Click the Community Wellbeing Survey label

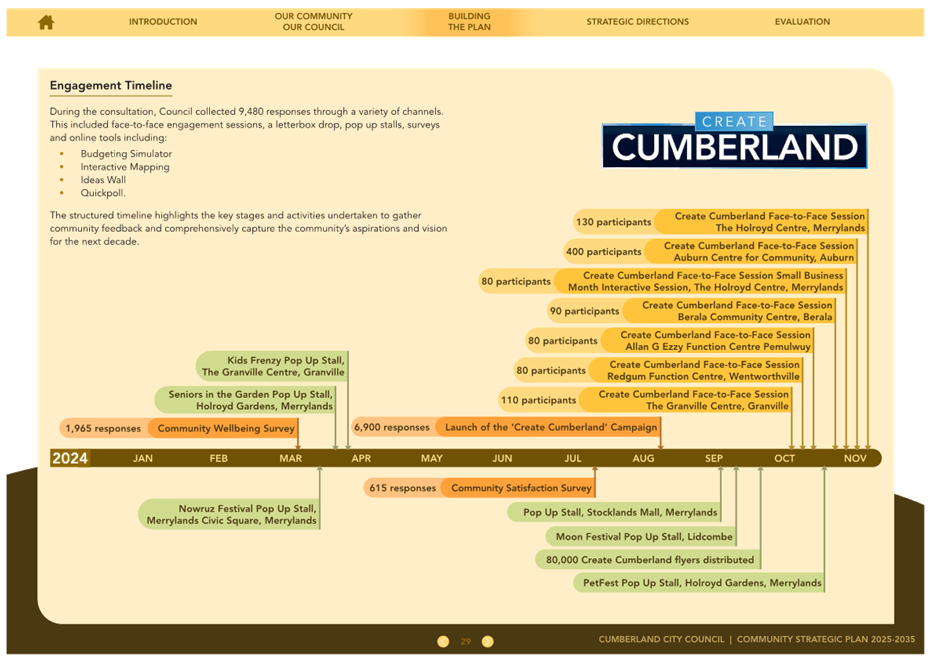pyautogui.click(x=224, y=428)
